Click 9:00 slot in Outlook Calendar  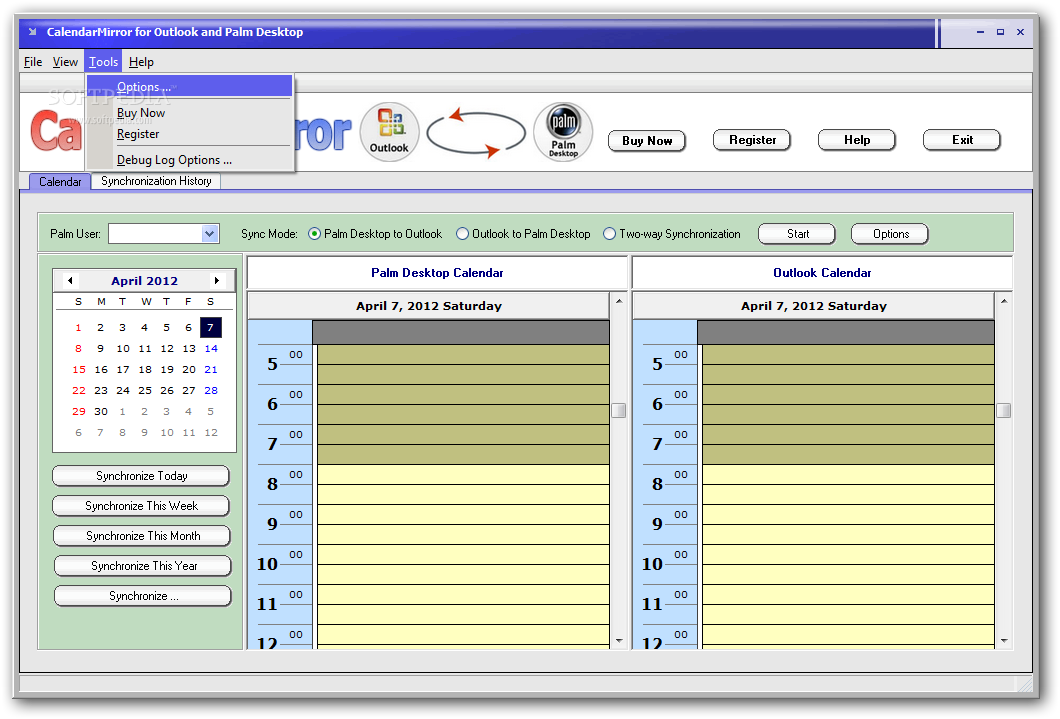click(848, 514)
